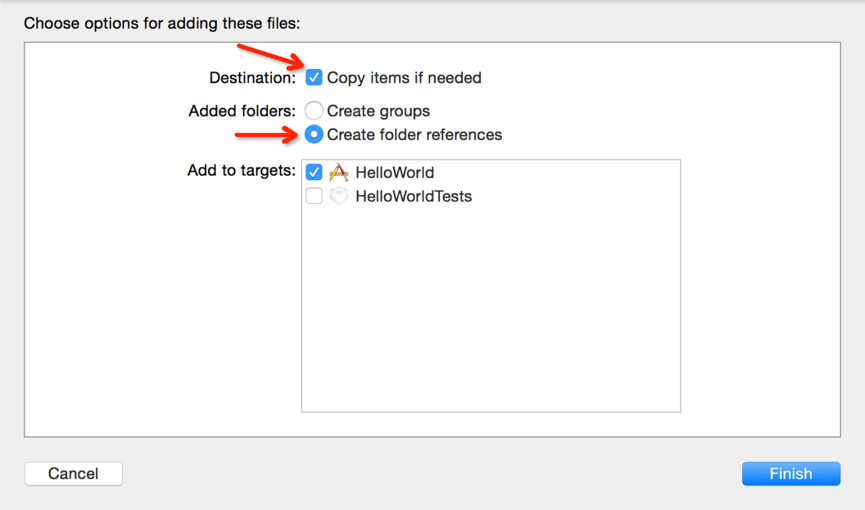
Task: Click the Finish button
Action: pos(791,474)
